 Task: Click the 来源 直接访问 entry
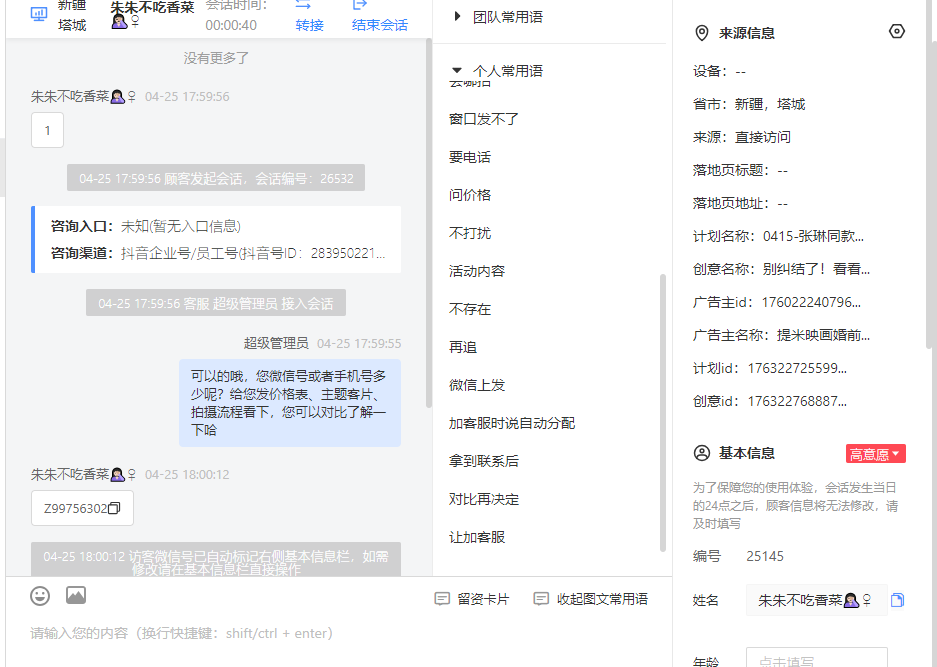(742, 137)
